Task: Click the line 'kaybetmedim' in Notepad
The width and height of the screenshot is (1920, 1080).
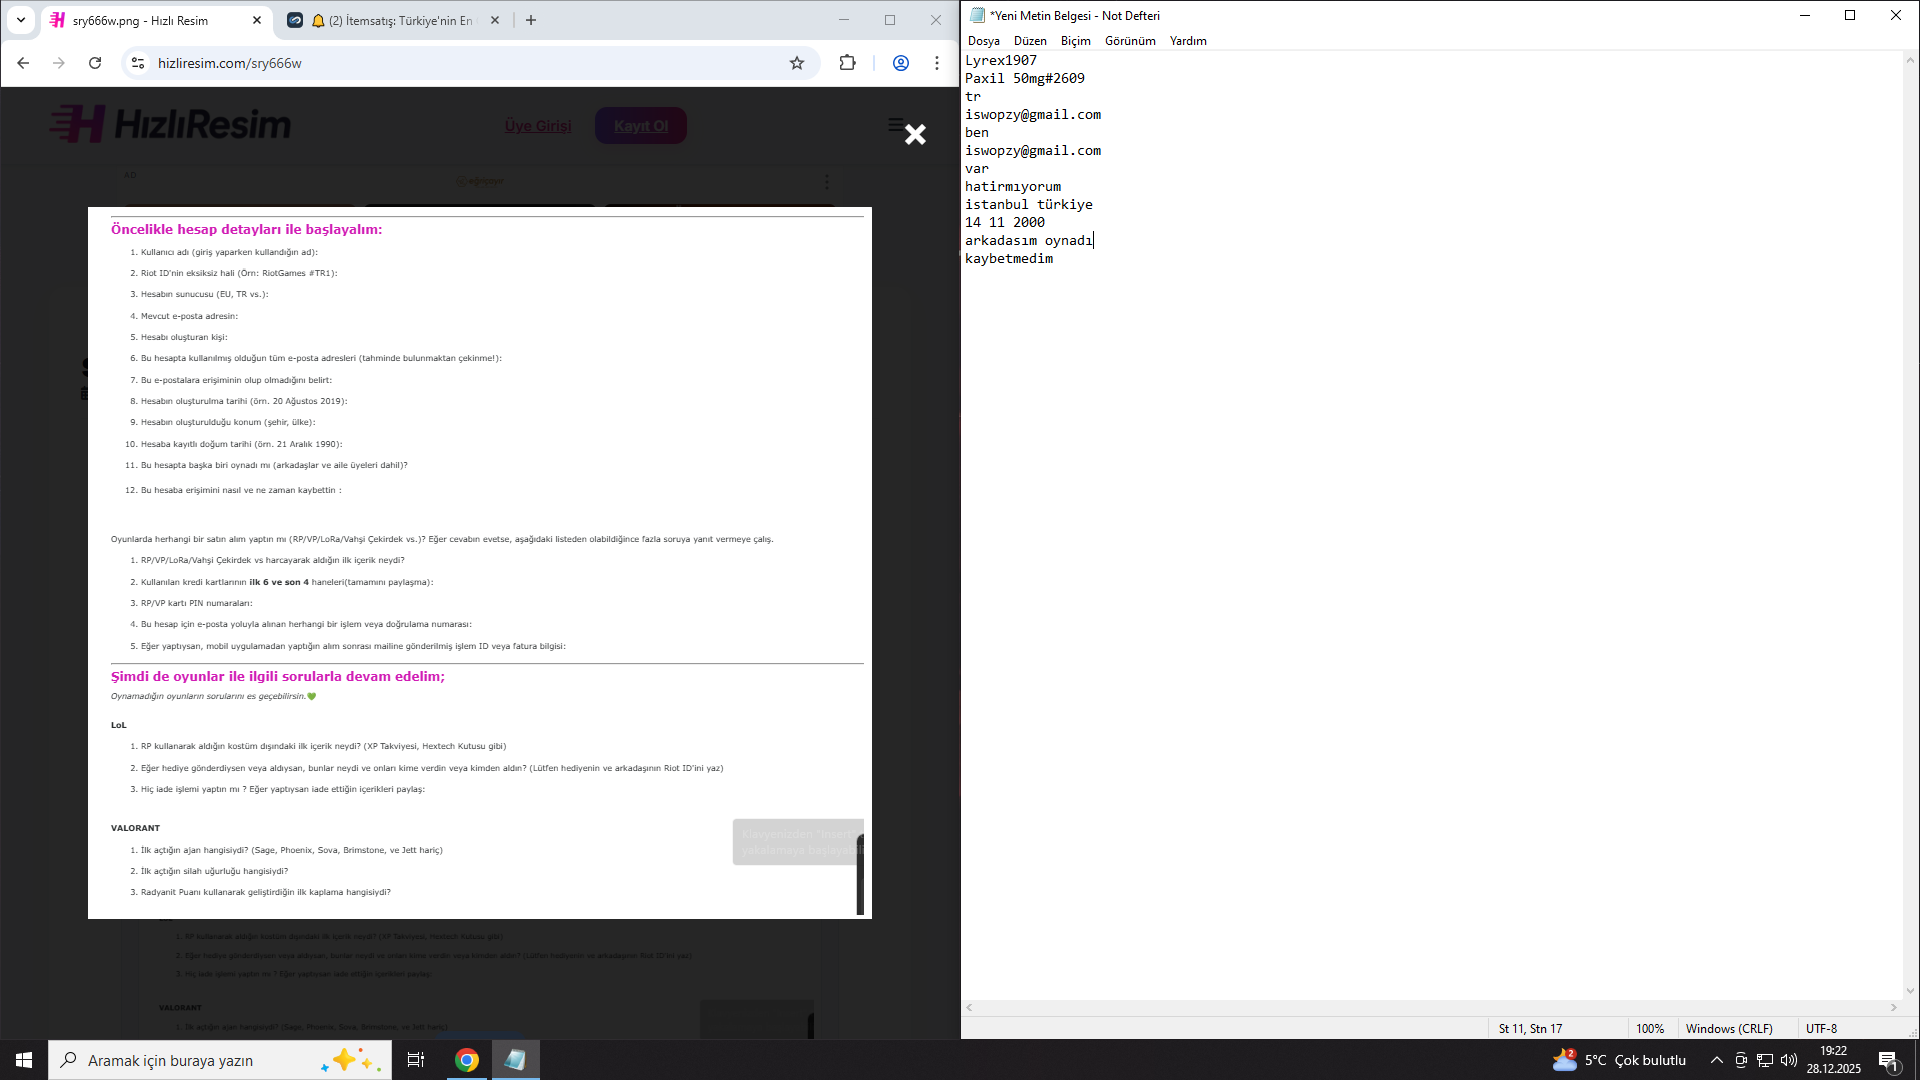Action: click(1009, 258)
